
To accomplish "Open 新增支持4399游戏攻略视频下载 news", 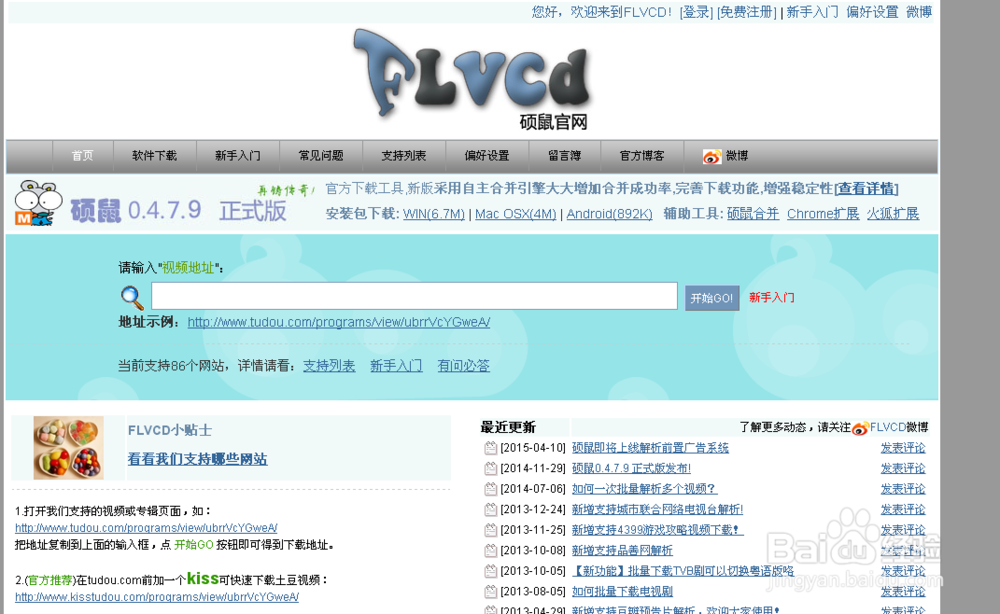I will pyautogui.click(x=658, y=529).
